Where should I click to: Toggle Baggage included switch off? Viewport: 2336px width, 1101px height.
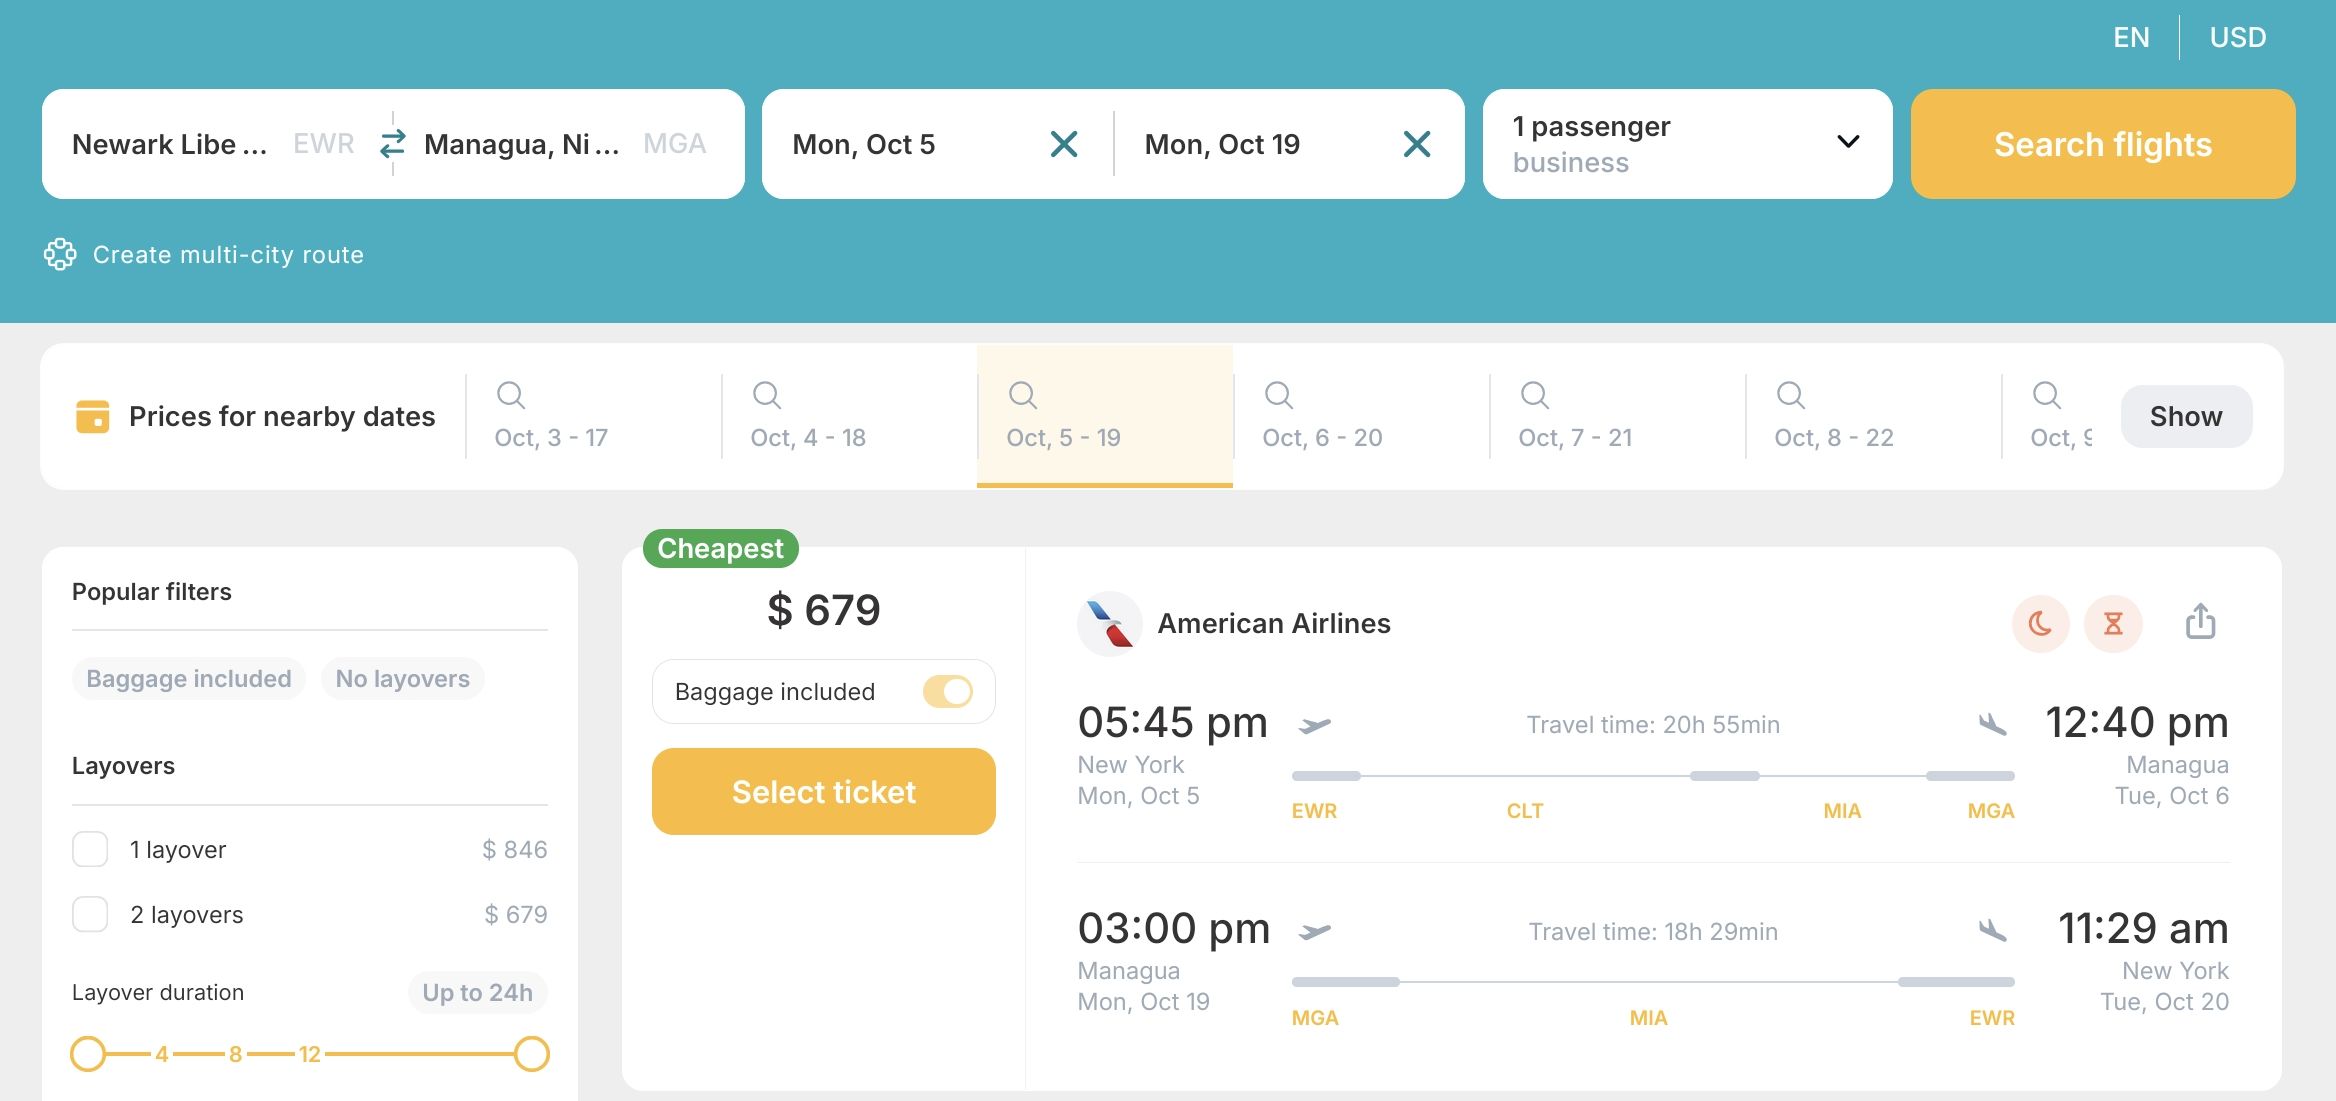click(x=950, y=691)
